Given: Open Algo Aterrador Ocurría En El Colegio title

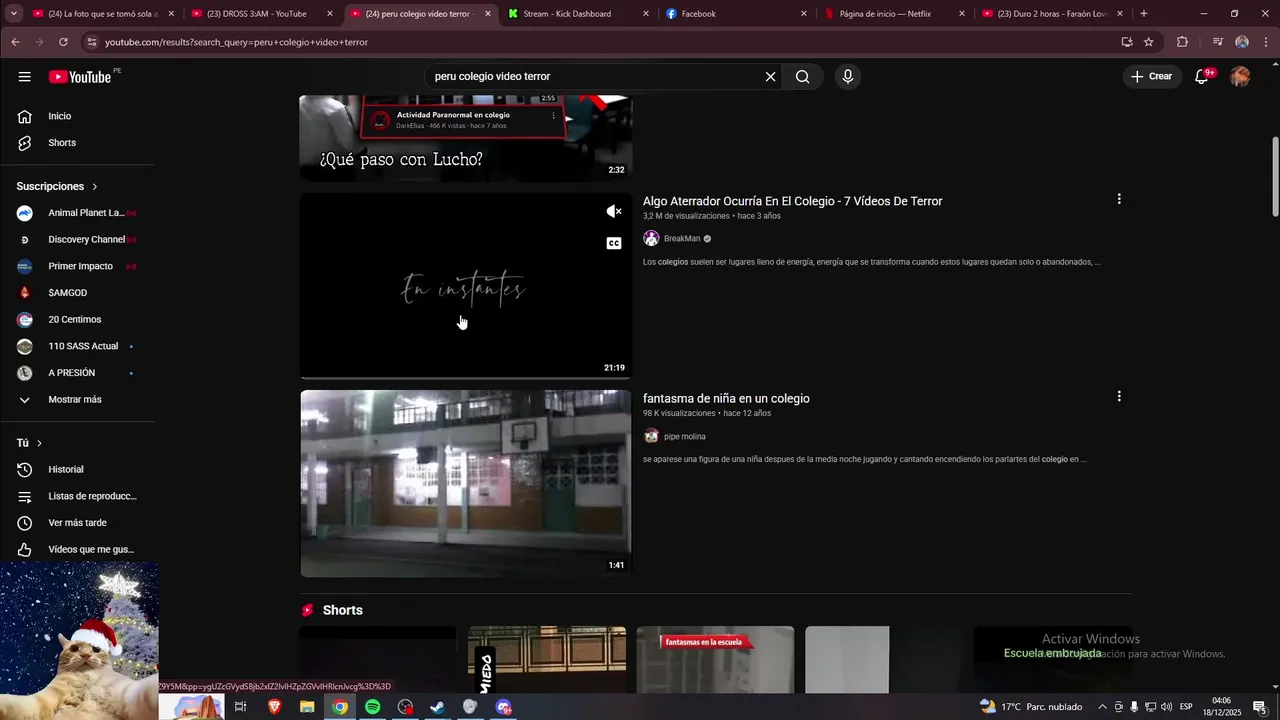Looking at the screenshot, I should pyautogui.click(x=792, y=201).
